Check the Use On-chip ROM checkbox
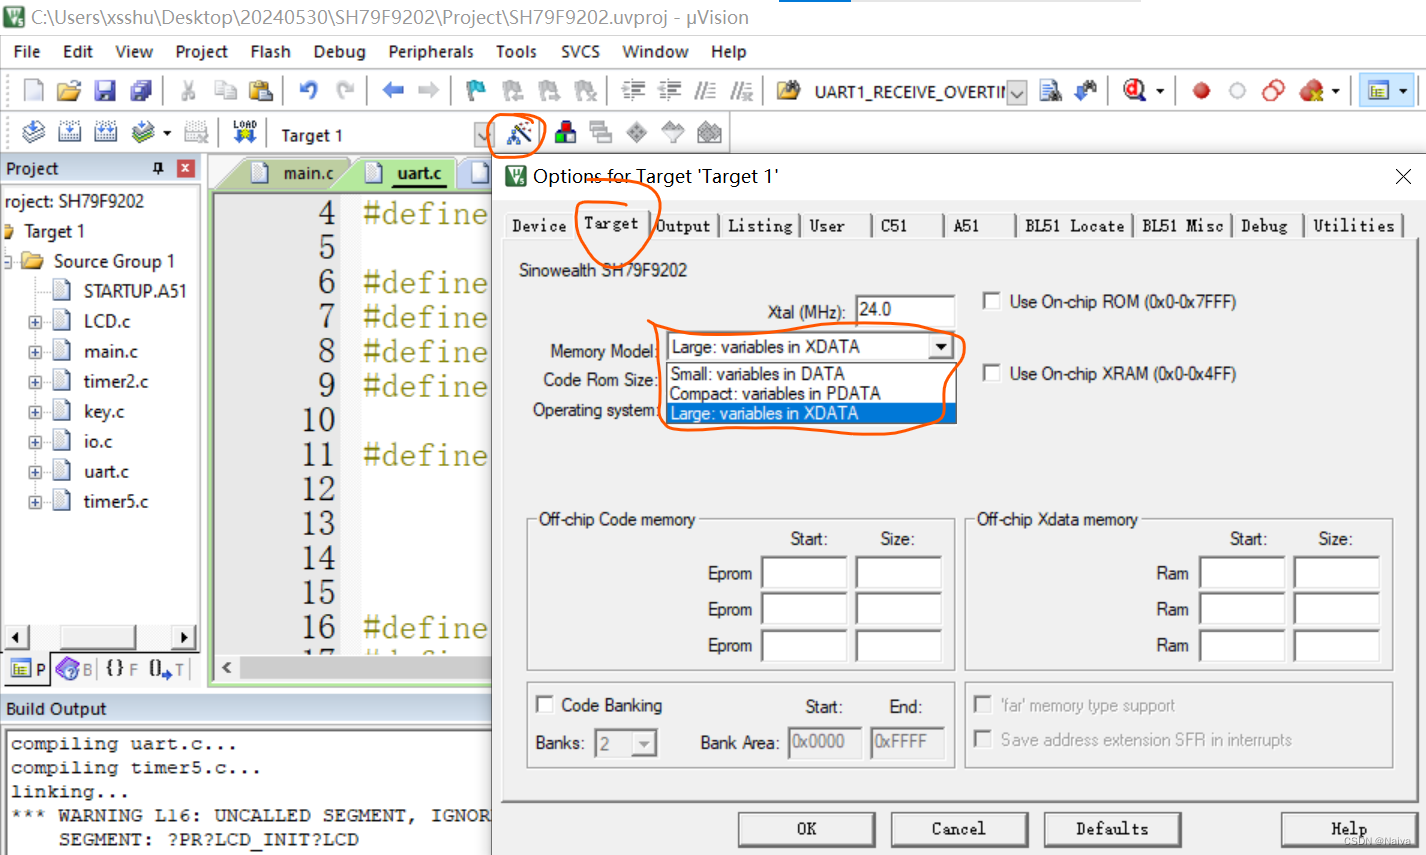 click(991, 301)
